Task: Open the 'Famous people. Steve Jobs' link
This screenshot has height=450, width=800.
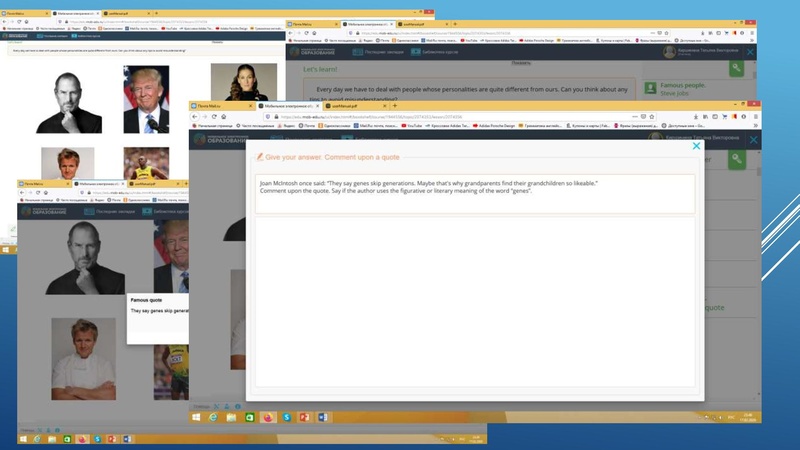Action: [684, 90]
